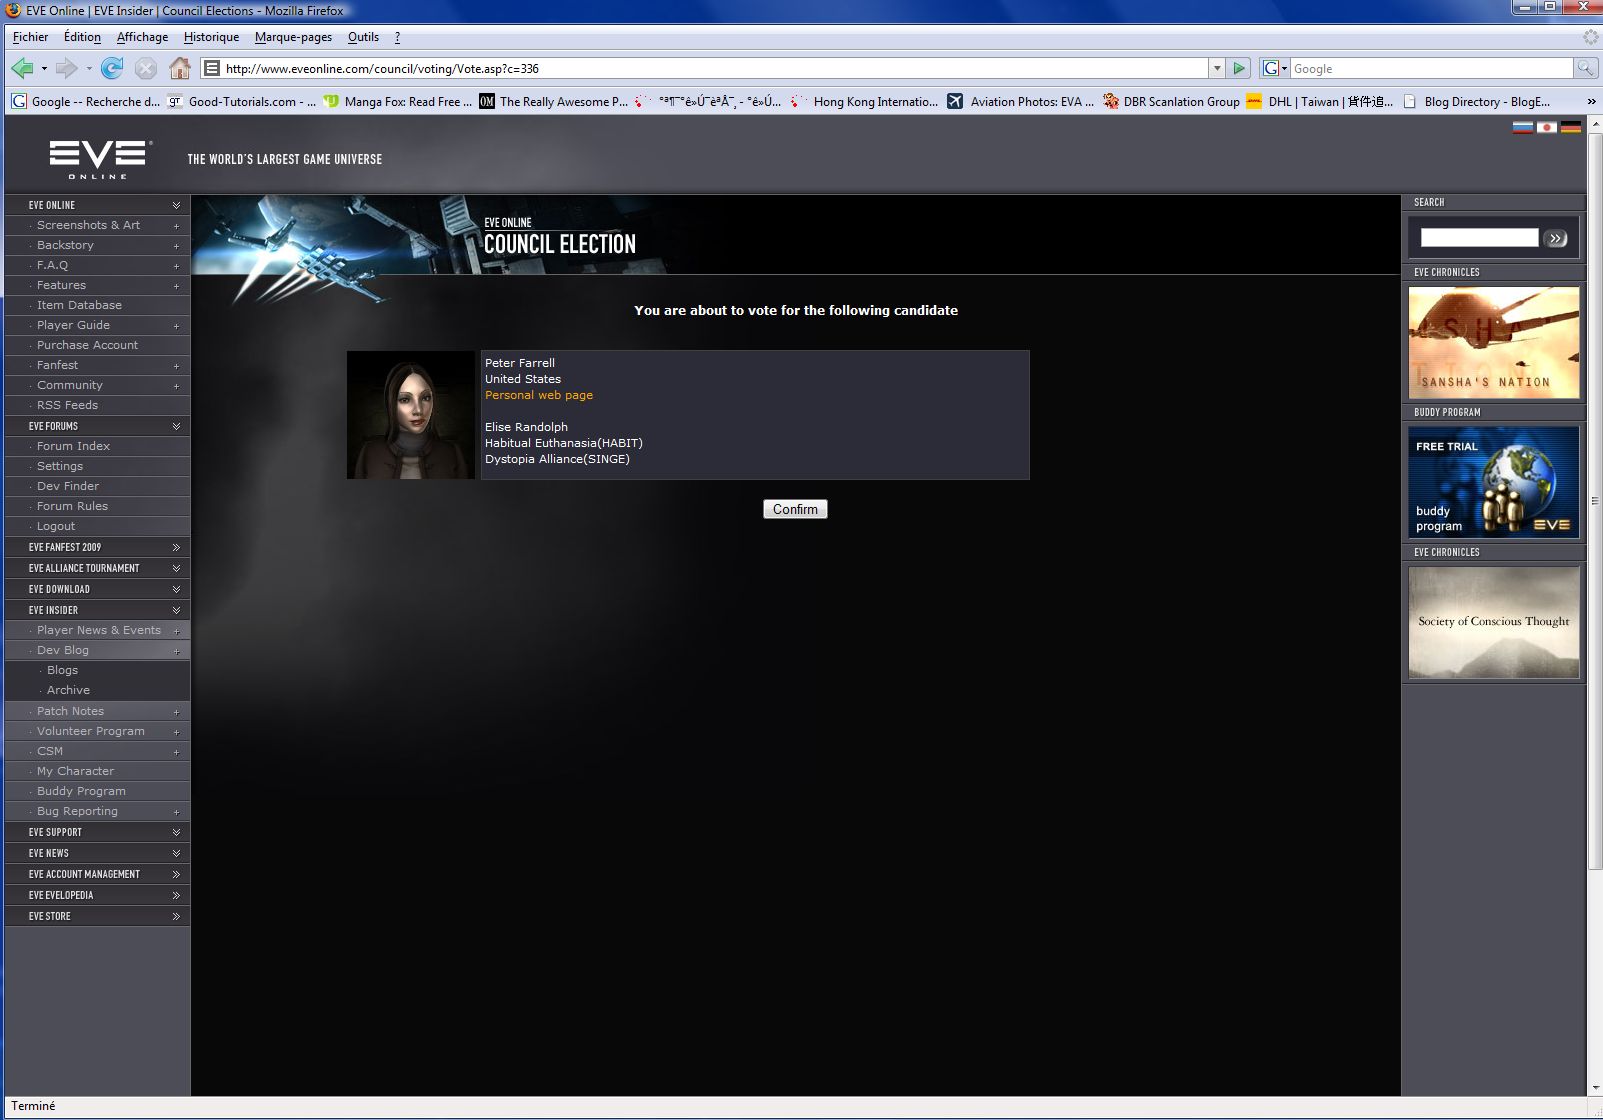Open the DBR Scanlation Group bookmark
Image resolution: width=1603 pixels, height=1120 pixels.
(1171, 101)
